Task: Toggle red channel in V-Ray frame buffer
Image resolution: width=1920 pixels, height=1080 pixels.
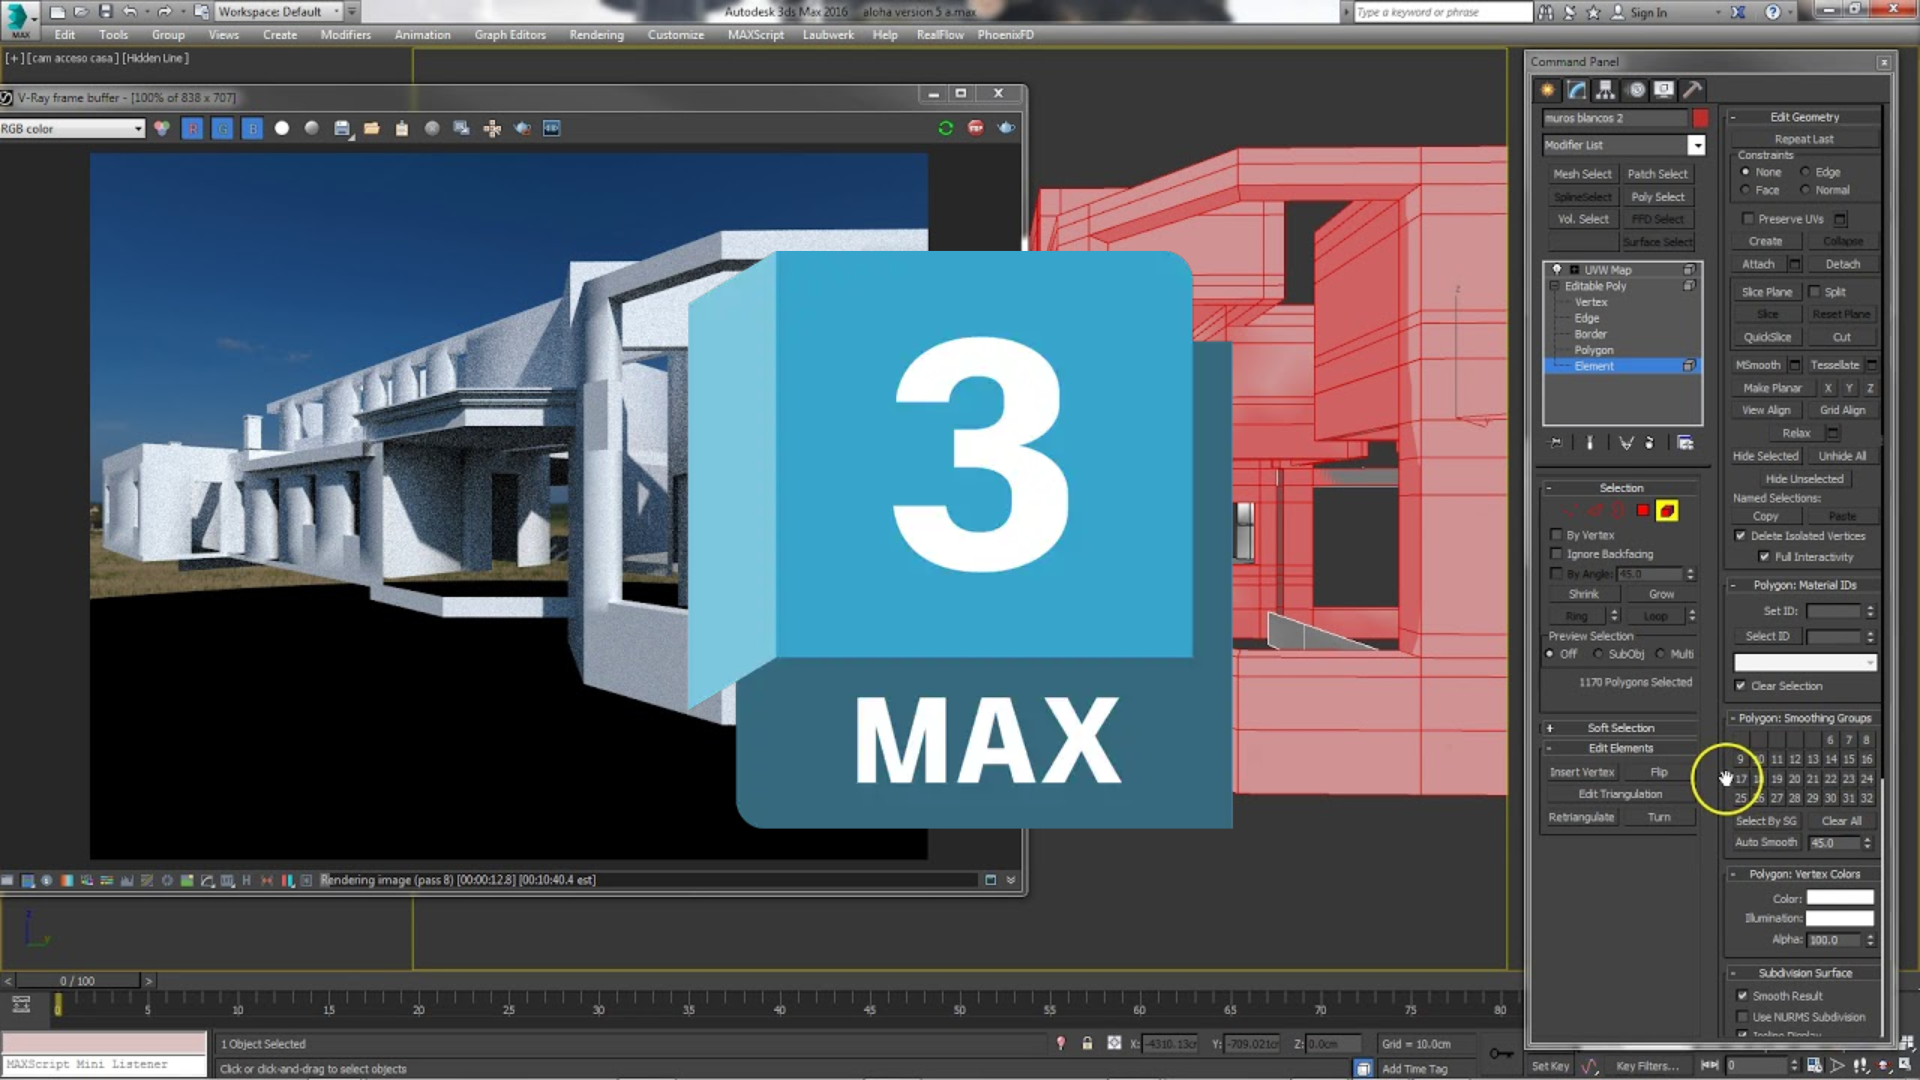Action: click(x=192, y=128)
